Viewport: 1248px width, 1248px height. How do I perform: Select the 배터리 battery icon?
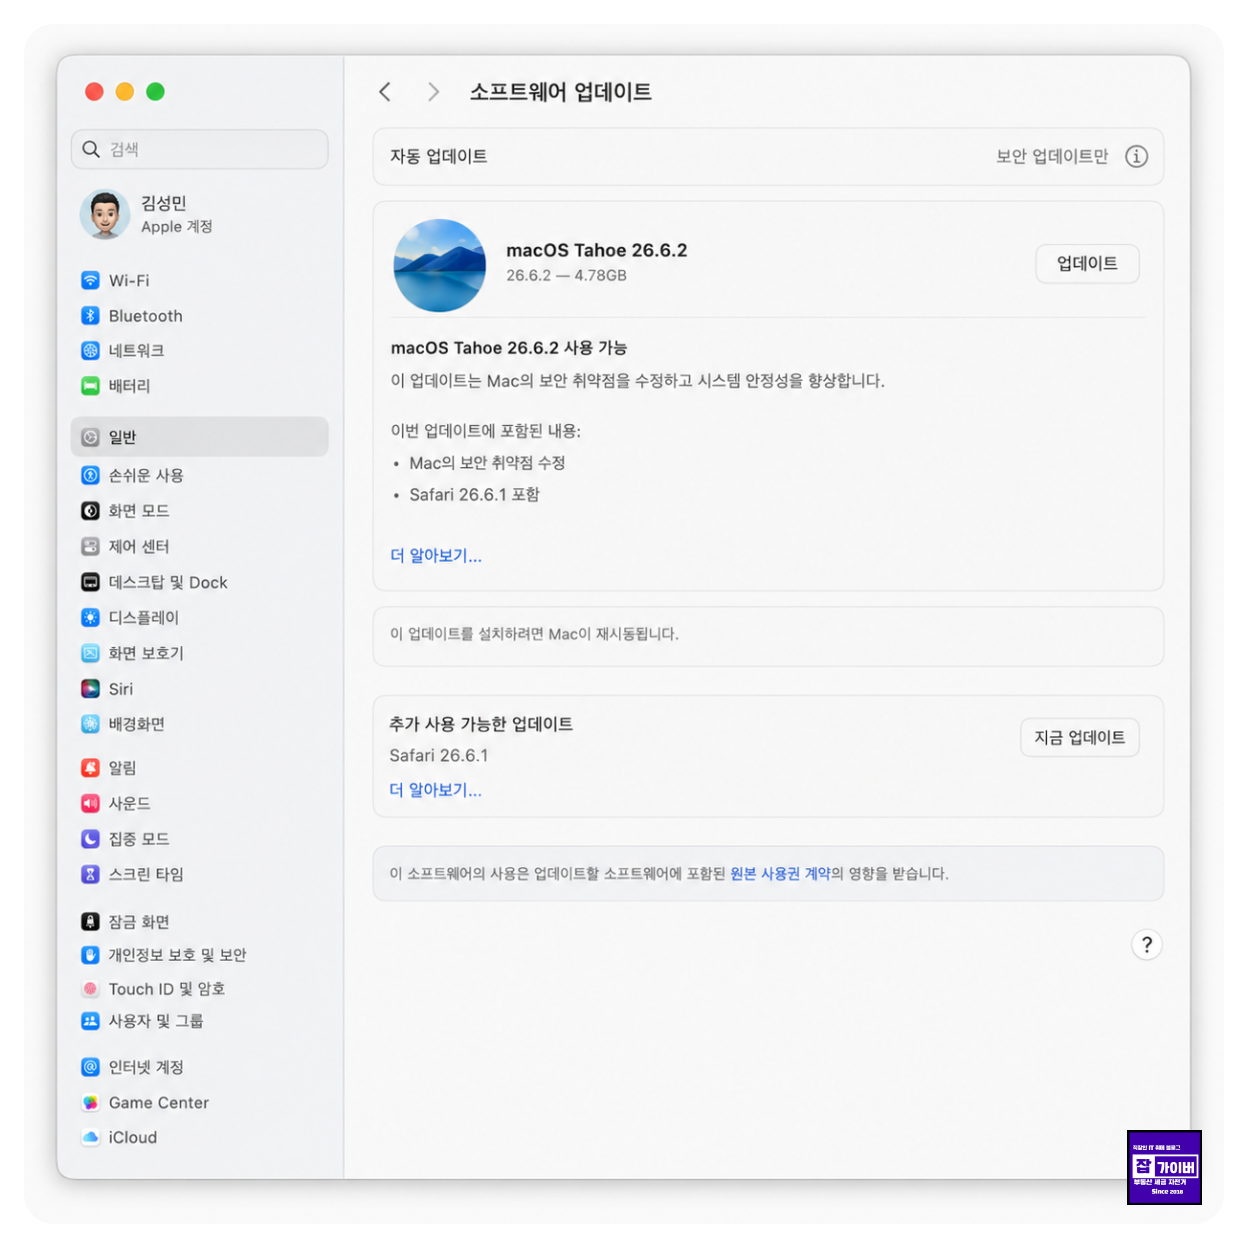[x=90, y=386]
